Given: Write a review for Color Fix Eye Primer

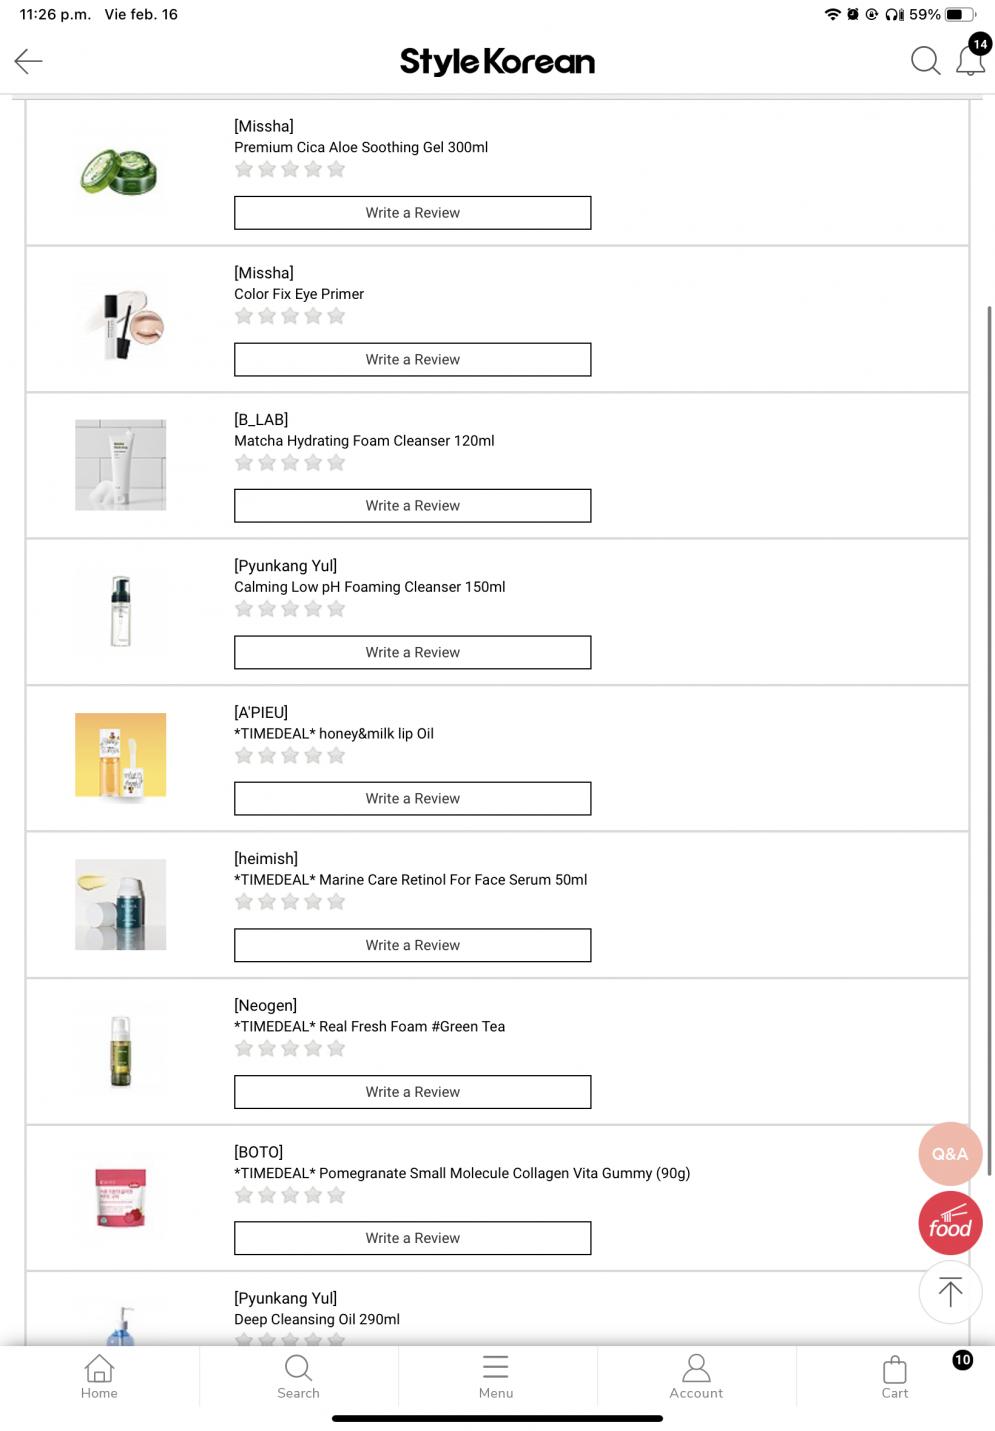Looking at the screenshot, I should point(412,360).
